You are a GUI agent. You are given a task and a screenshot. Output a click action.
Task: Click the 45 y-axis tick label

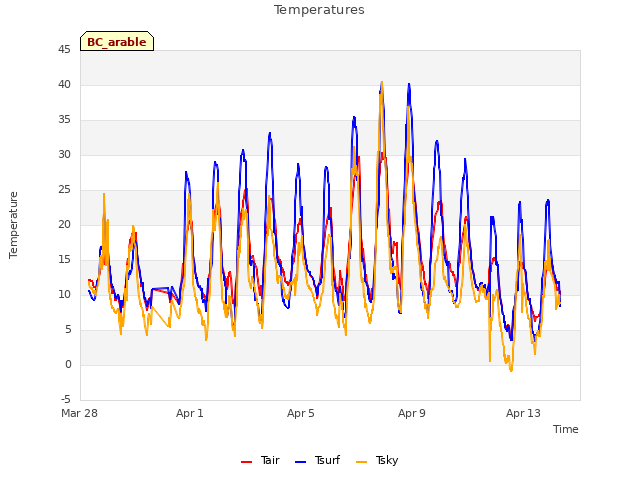click(64, 49)
